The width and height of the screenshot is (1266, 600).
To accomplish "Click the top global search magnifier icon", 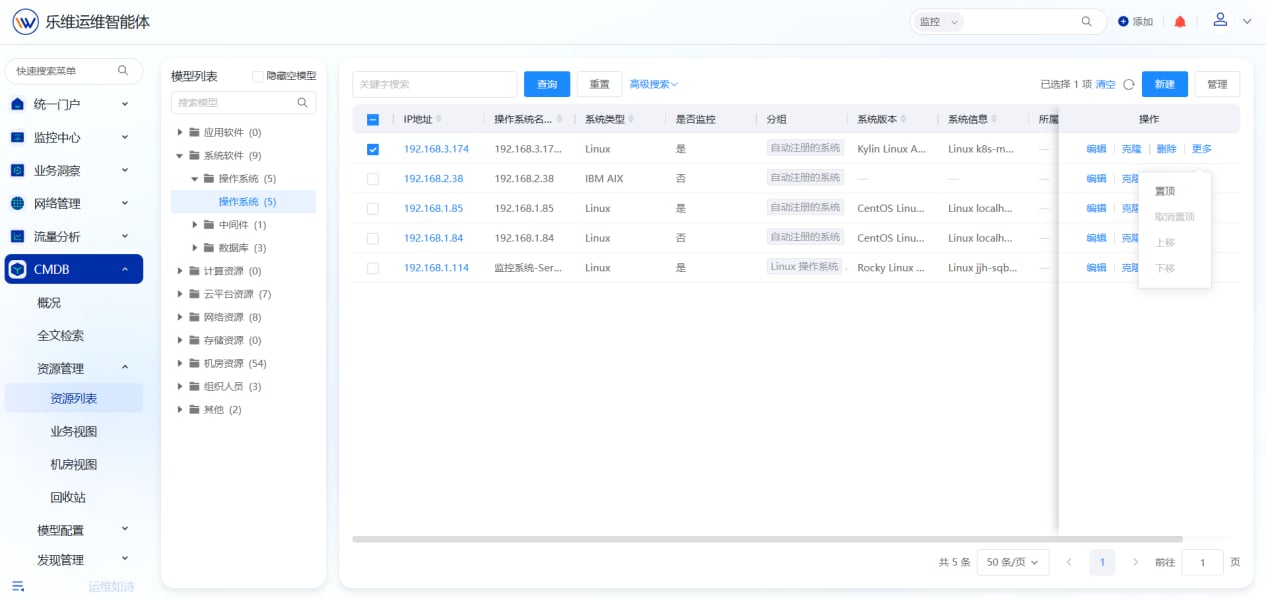I will pos(1087,21).
